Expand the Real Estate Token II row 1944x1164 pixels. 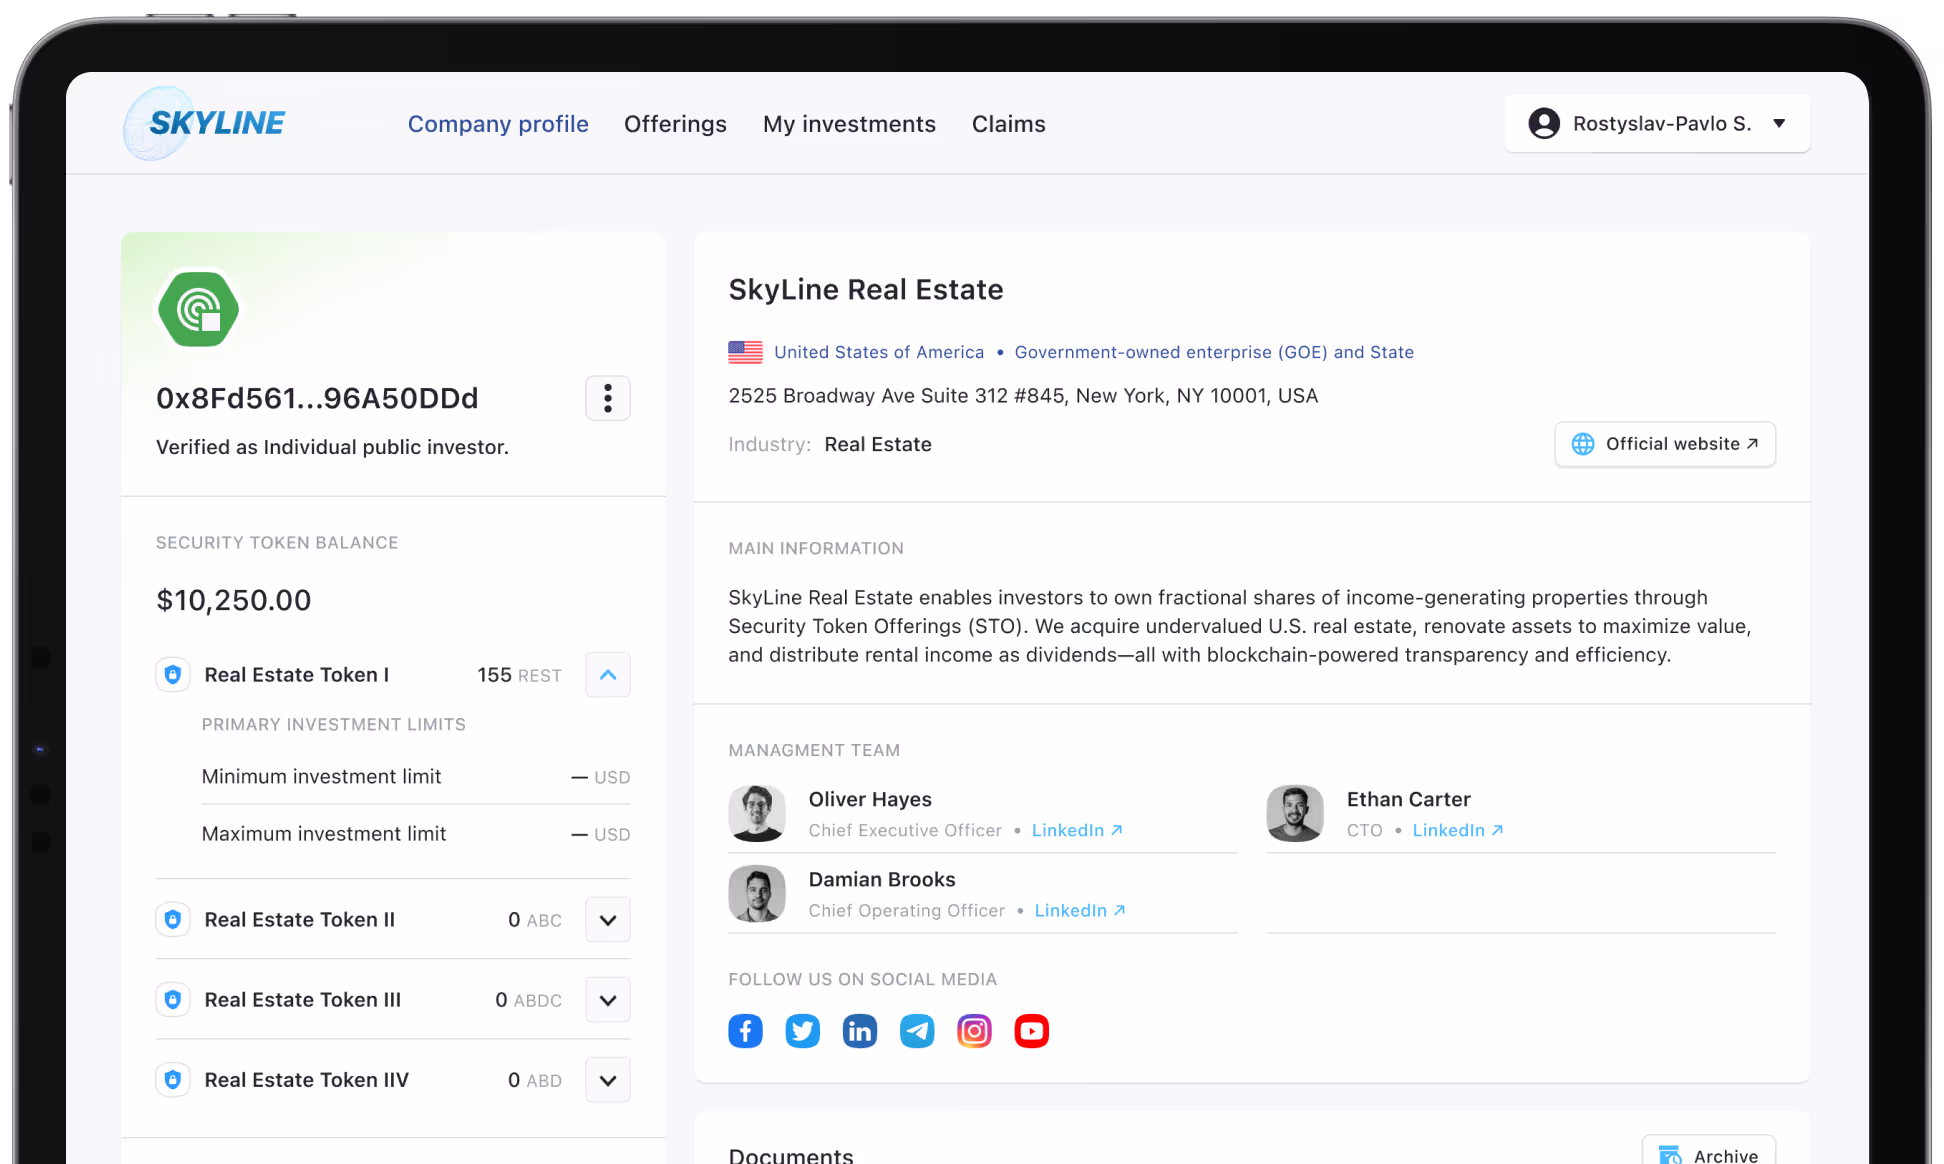pyautogui.click(x=608, y=920)
